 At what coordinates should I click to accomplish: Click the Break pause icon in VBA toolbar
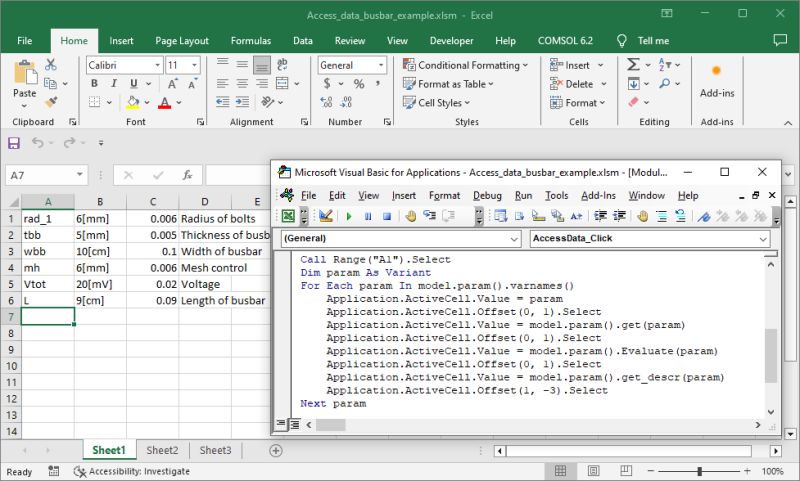point(368,216)
